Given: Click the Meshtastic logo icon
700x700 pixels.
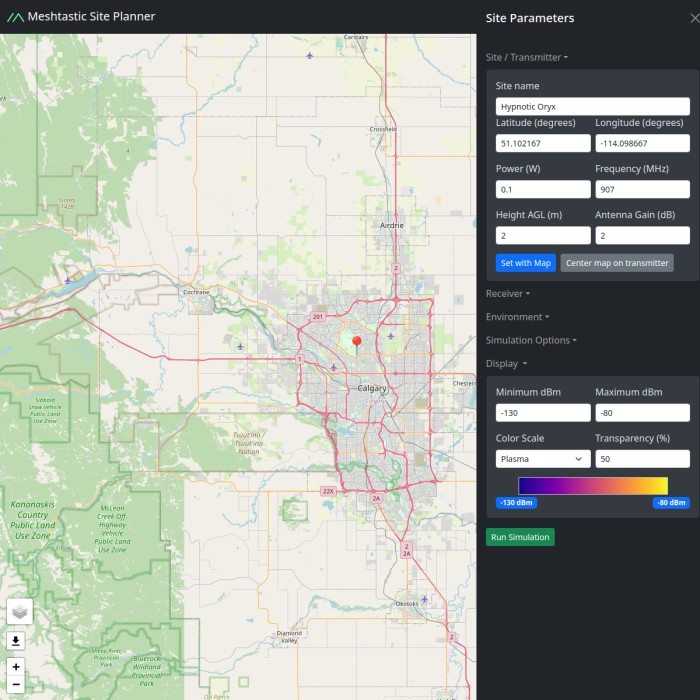Looking at the screenshot, I should click(x=15, y=17).
